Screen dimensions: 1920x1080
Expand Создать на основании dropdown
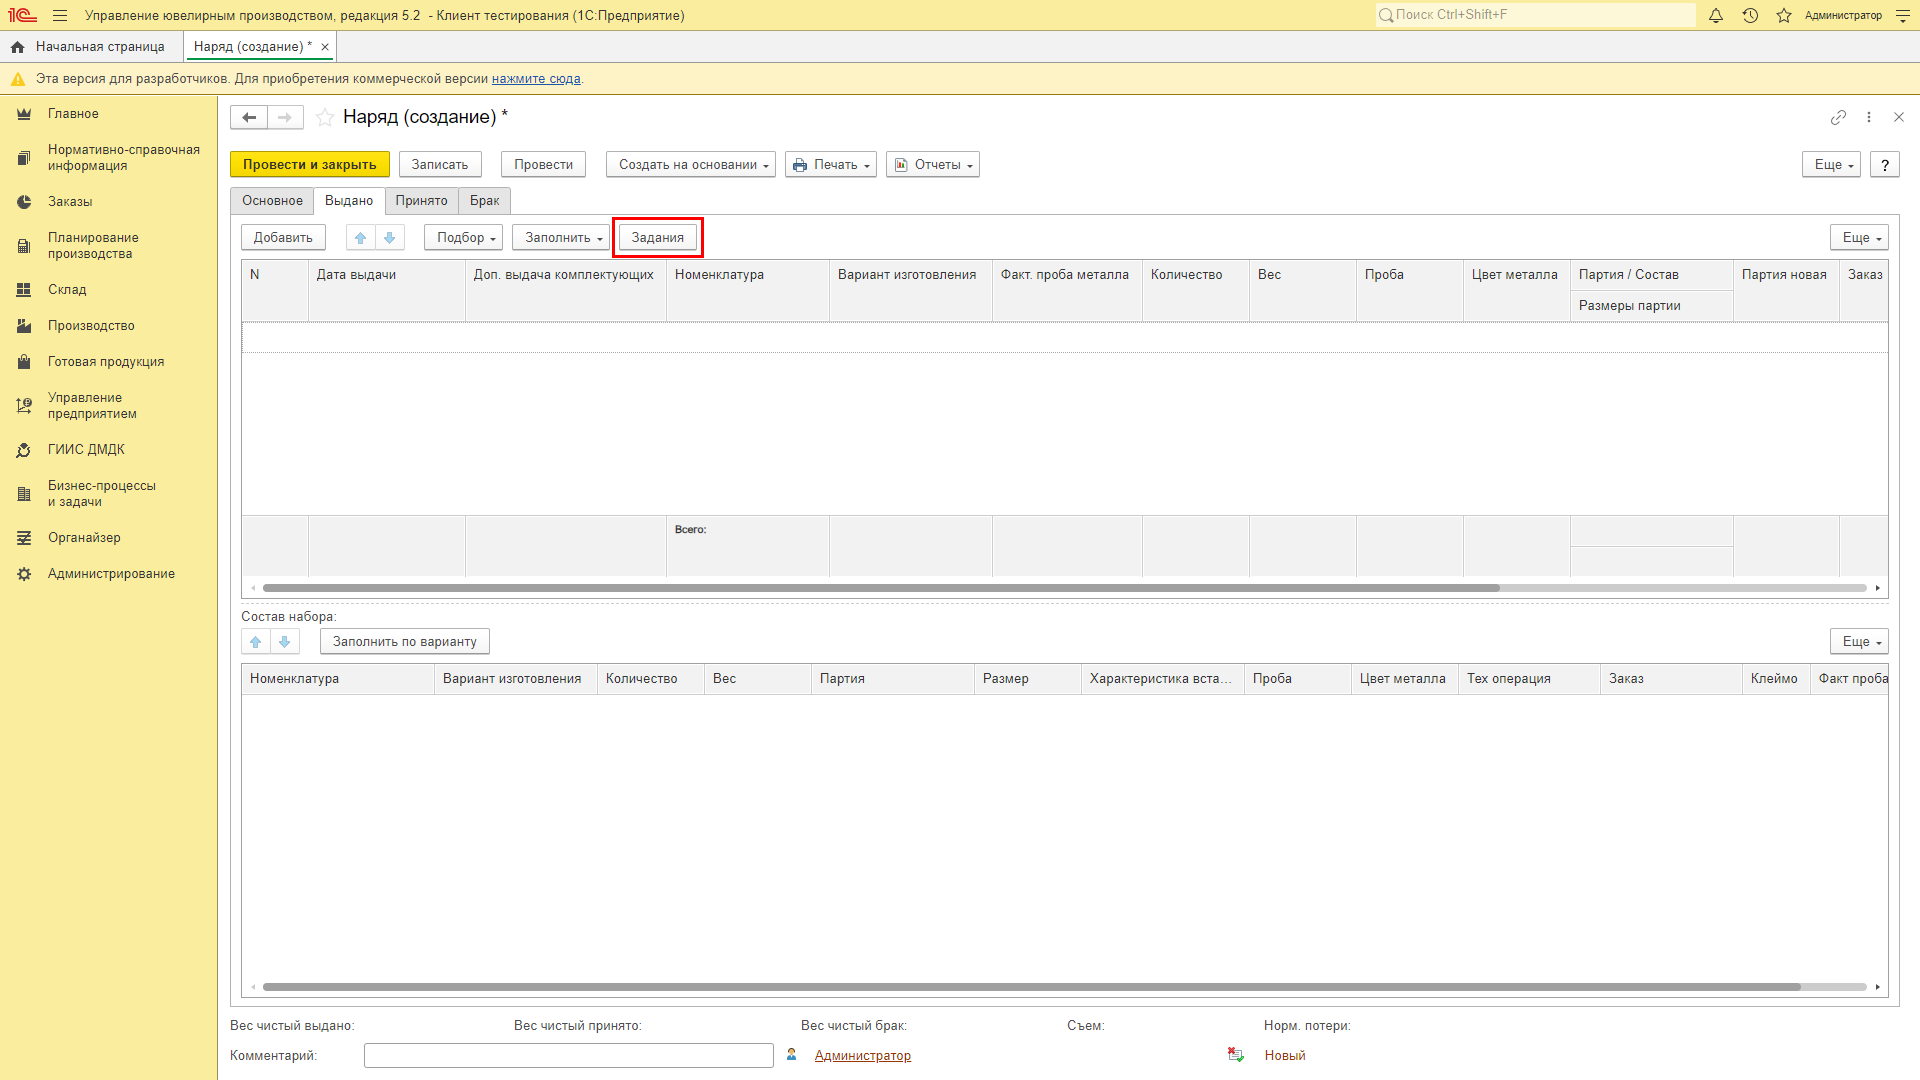(x=691, y=165)
